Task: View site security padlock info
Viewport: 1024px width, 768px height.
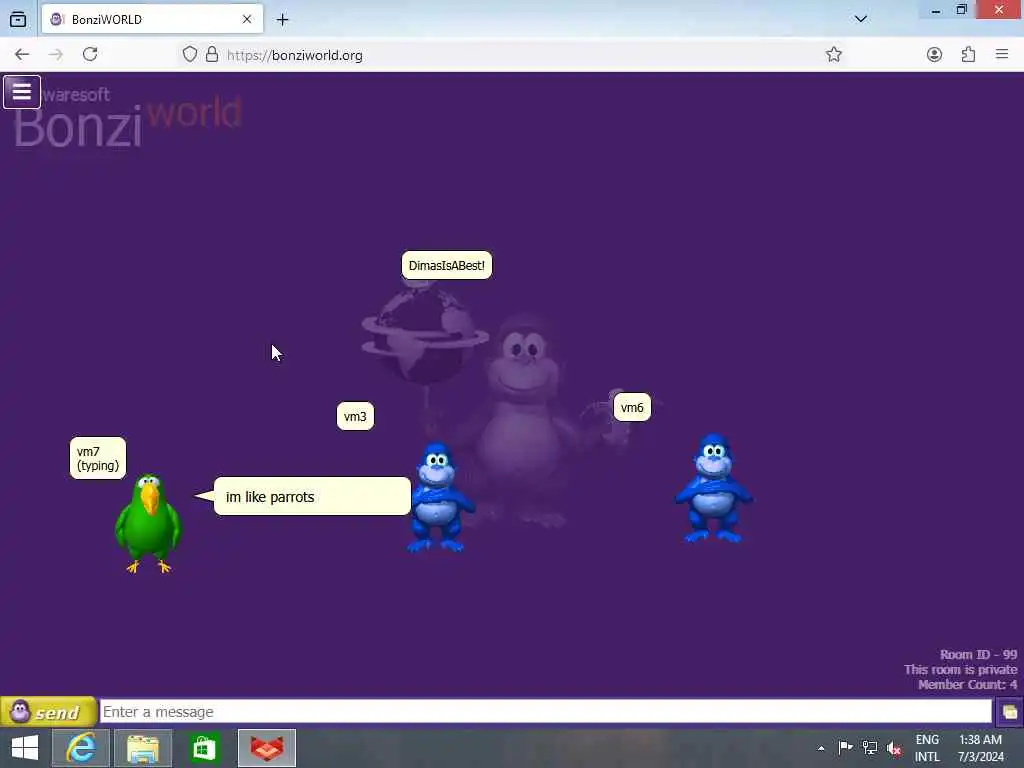Action: click(x=212, y=55)
